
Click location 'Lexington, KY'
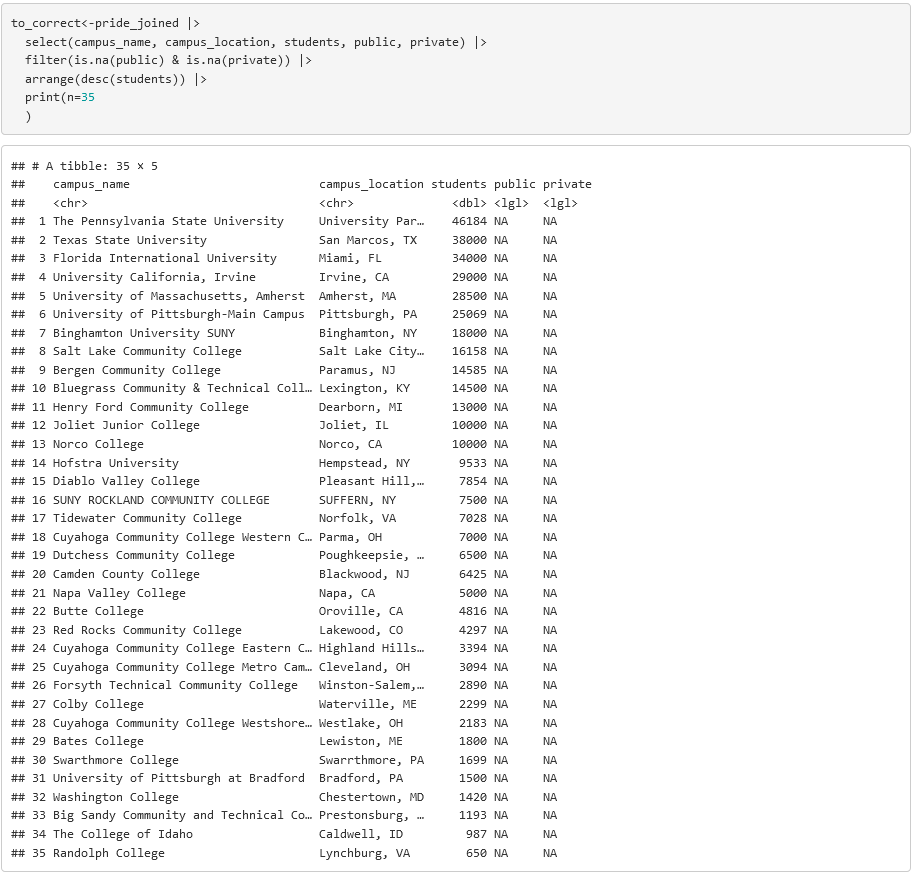(x=364, y=389)
